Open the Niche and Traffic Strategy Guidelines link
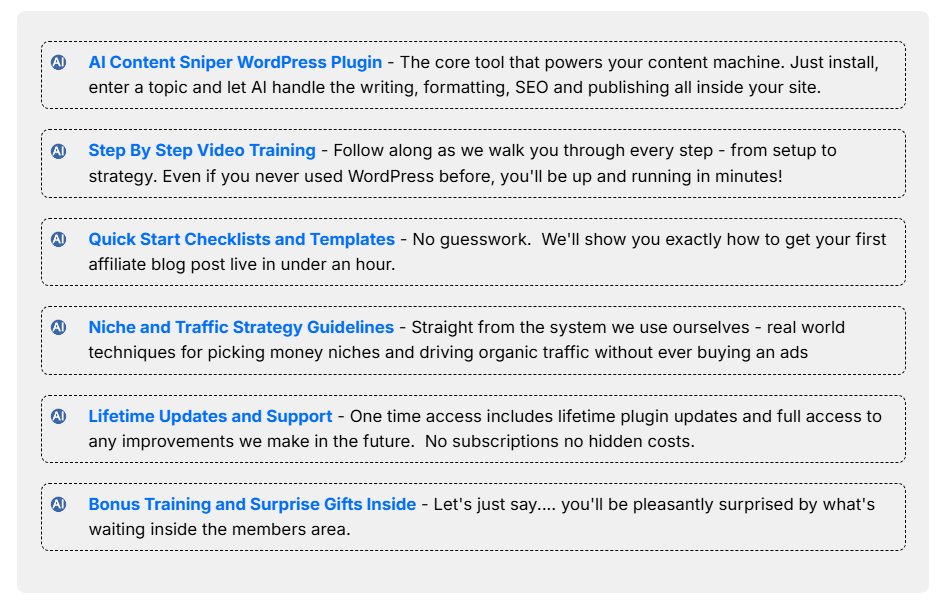The height and width of the screenshot is (610, 946). click(x=241, y=328)
